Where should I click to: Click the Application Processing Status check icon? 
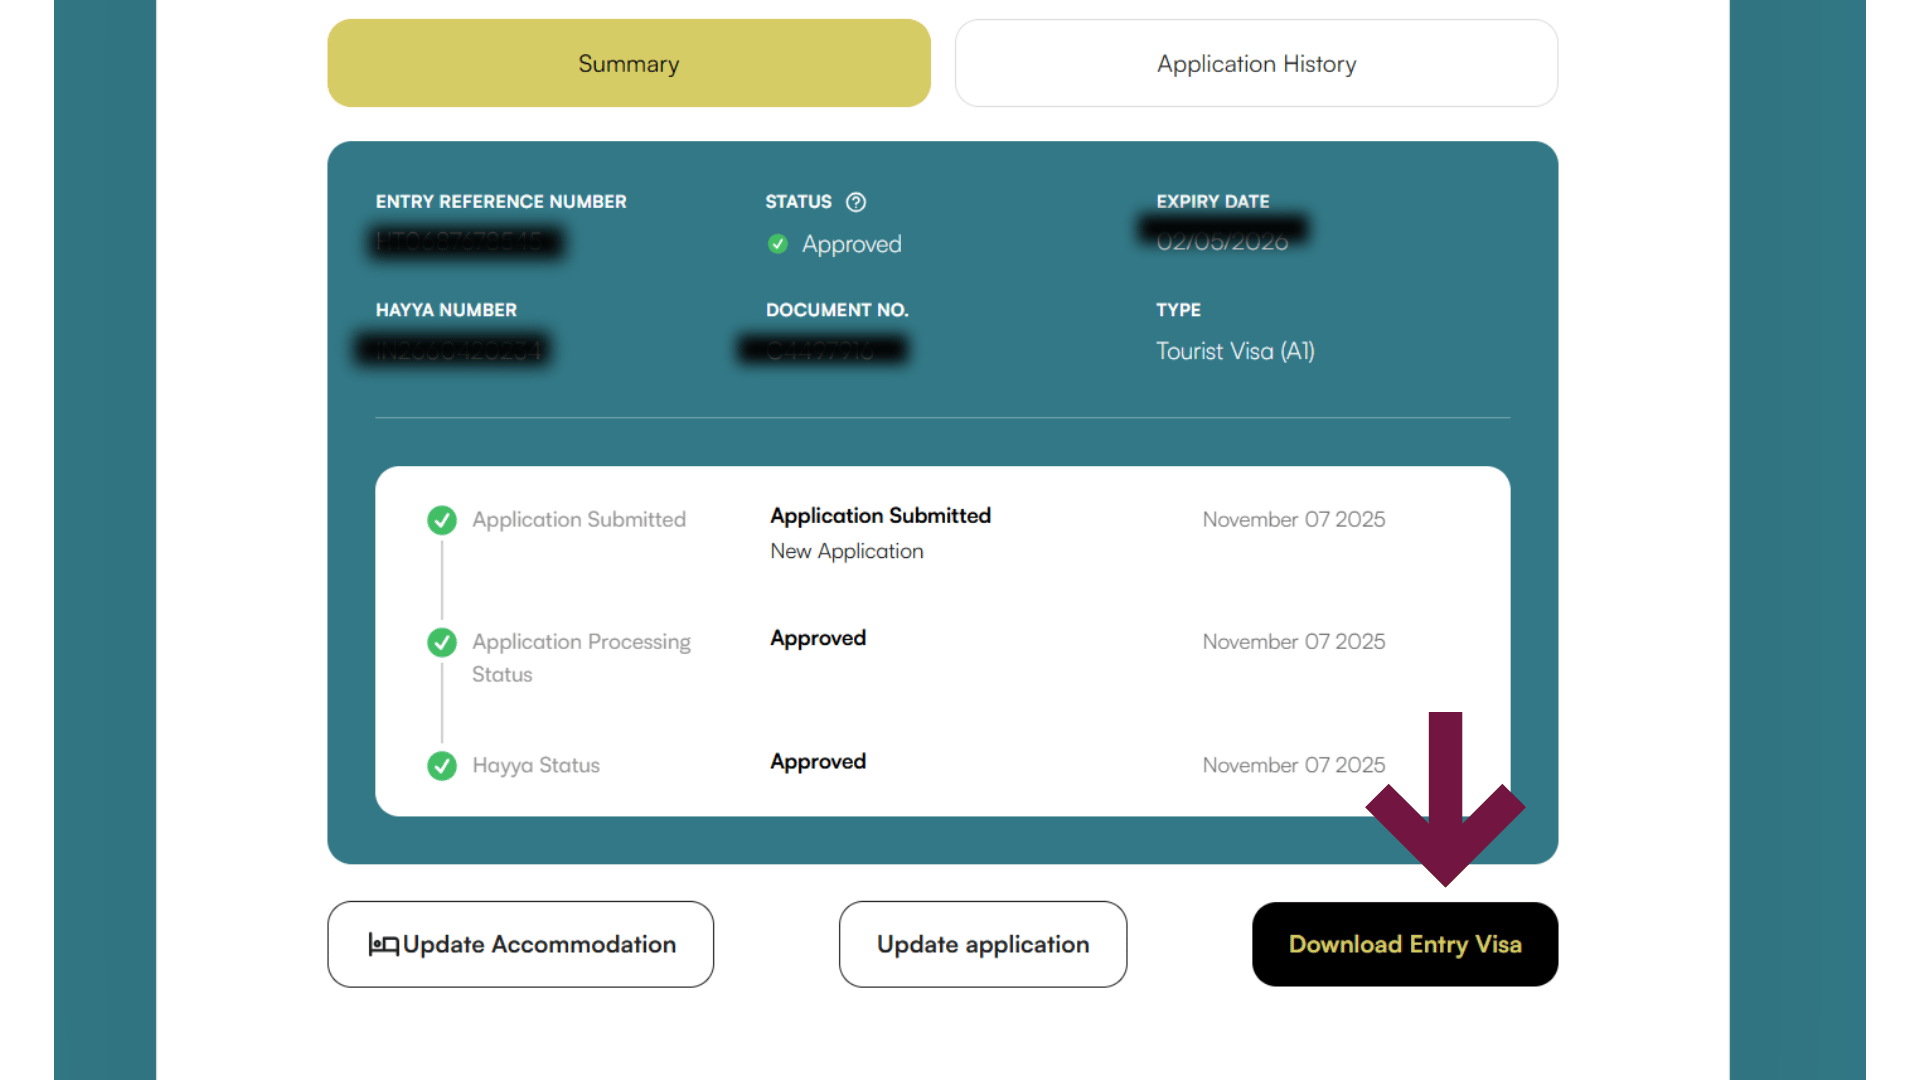pyautogui.click(x=442, y=642)
